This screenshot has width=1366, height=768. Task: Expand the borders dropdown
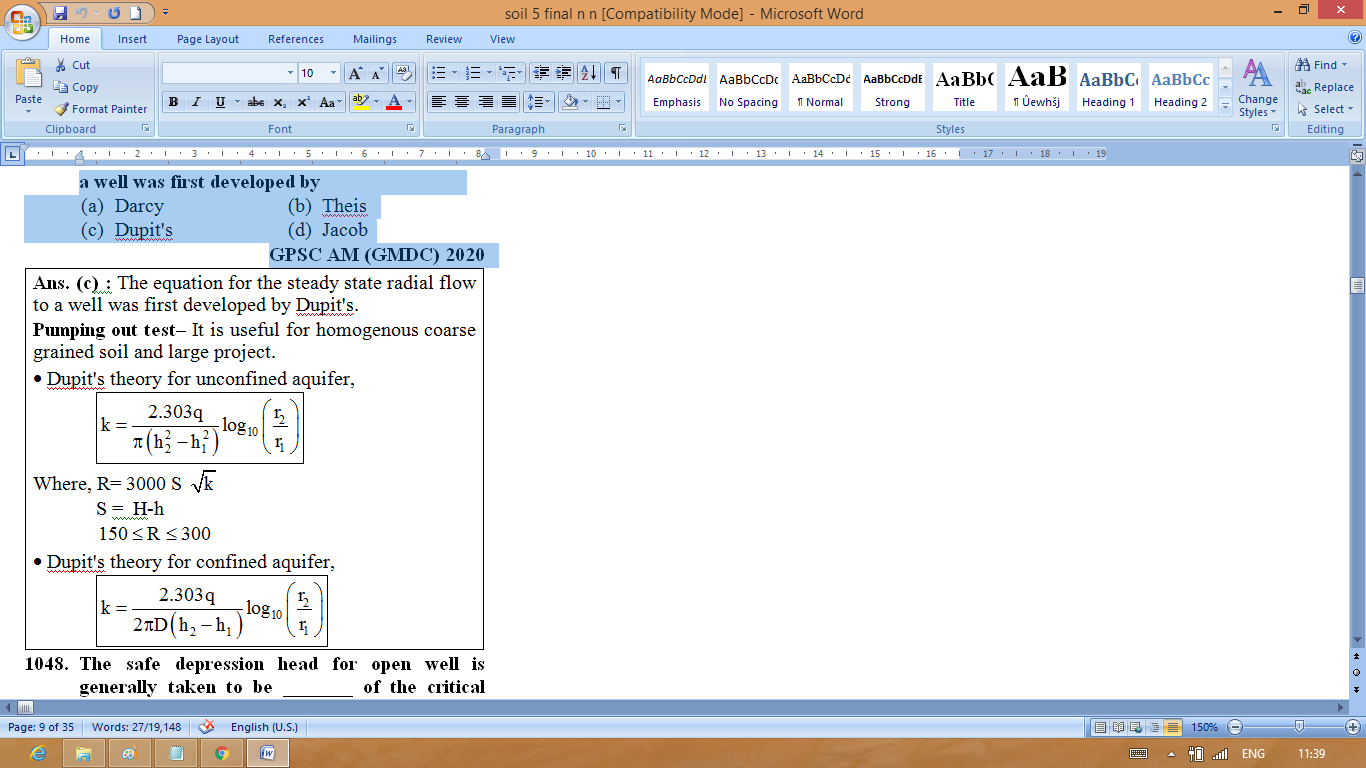619,102
